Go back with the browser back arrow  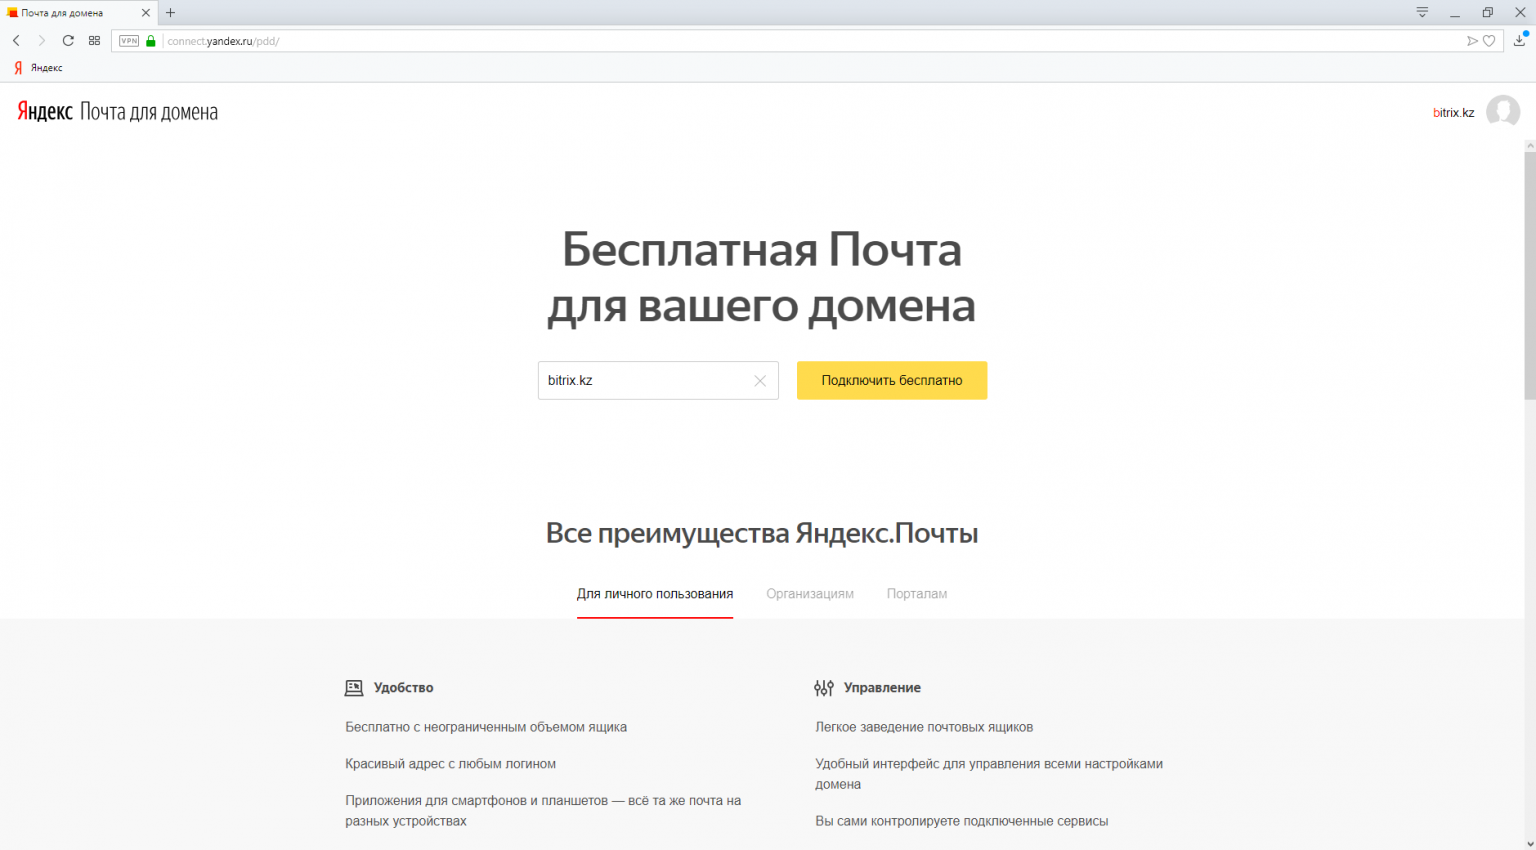click(x=16, y=41)
